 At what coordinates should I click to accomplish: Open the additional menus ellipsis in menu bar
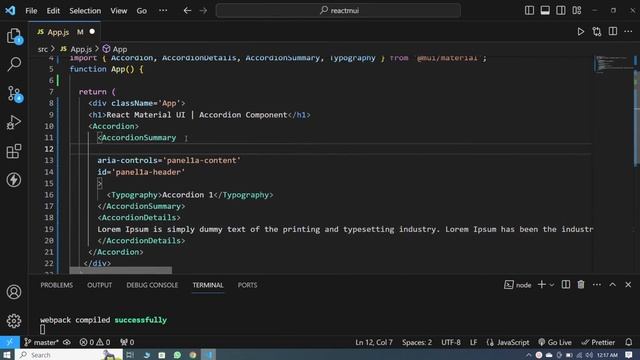(163, 11)
